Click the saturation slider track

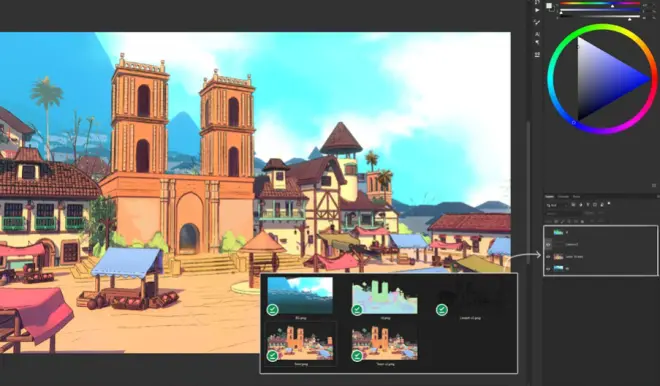[x=600, y=10]
